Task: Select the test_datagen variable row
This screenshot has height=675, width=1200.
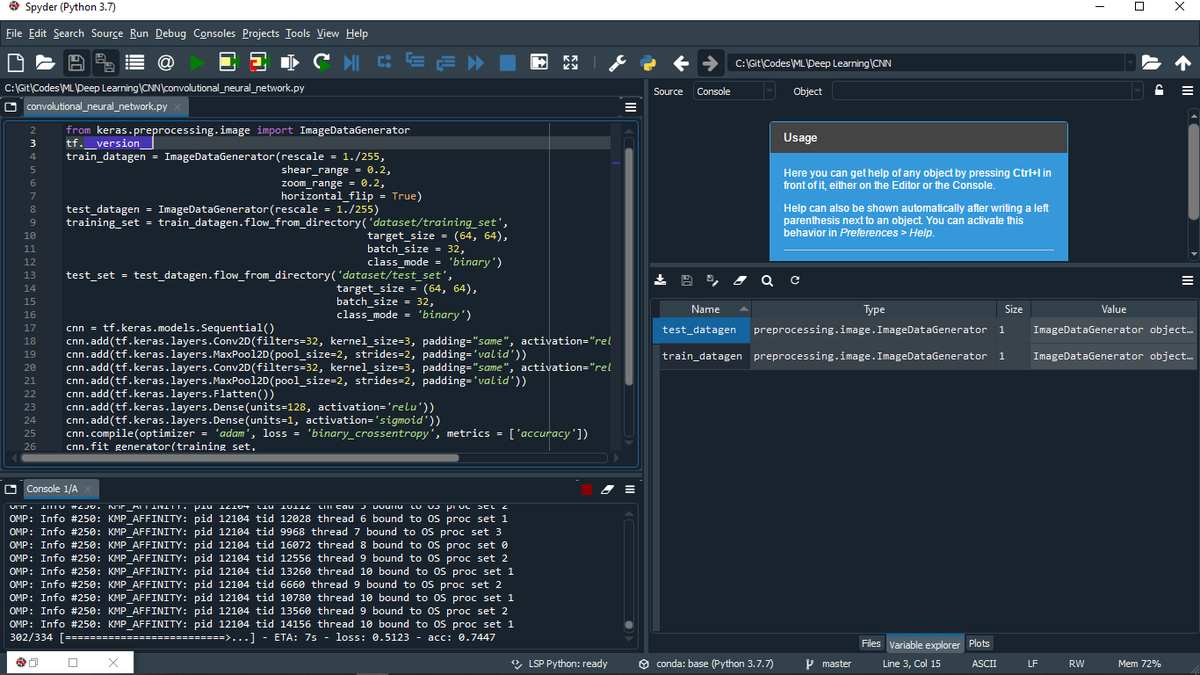Action: [924, 329]
